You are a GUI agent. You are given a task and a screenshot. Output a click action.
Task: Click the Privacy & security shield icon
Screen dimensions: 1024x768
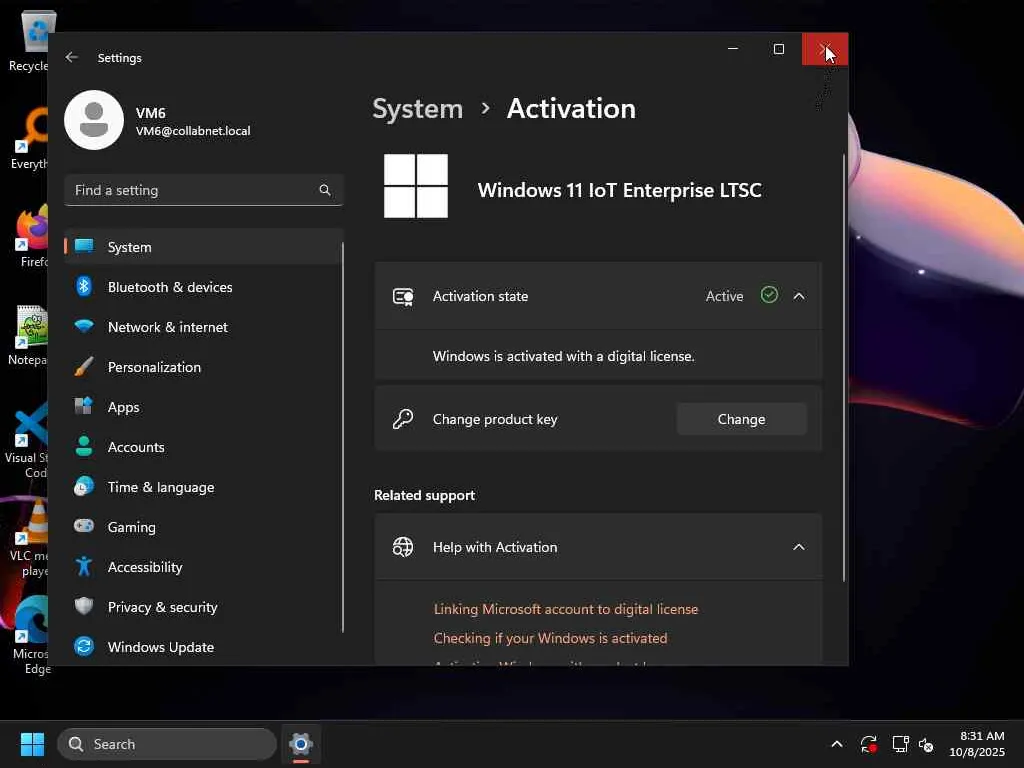point(84,606)
